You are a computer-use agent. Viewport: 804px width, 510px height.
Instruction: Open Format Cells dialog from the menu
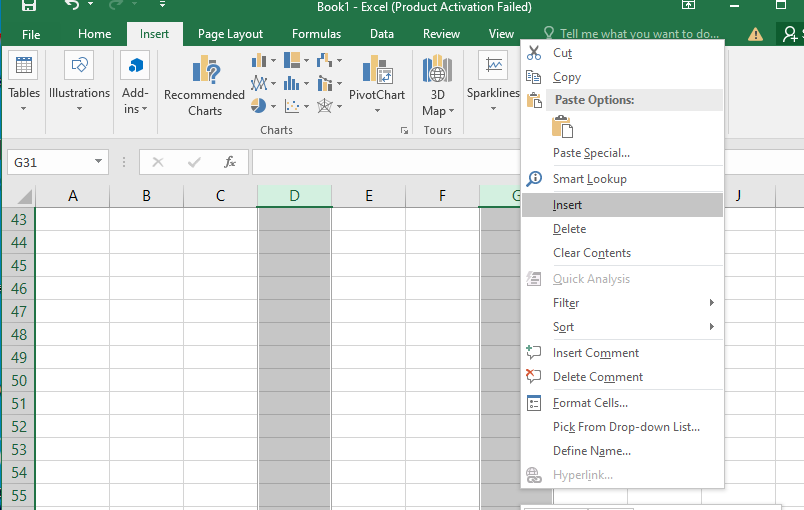[622, 403]
